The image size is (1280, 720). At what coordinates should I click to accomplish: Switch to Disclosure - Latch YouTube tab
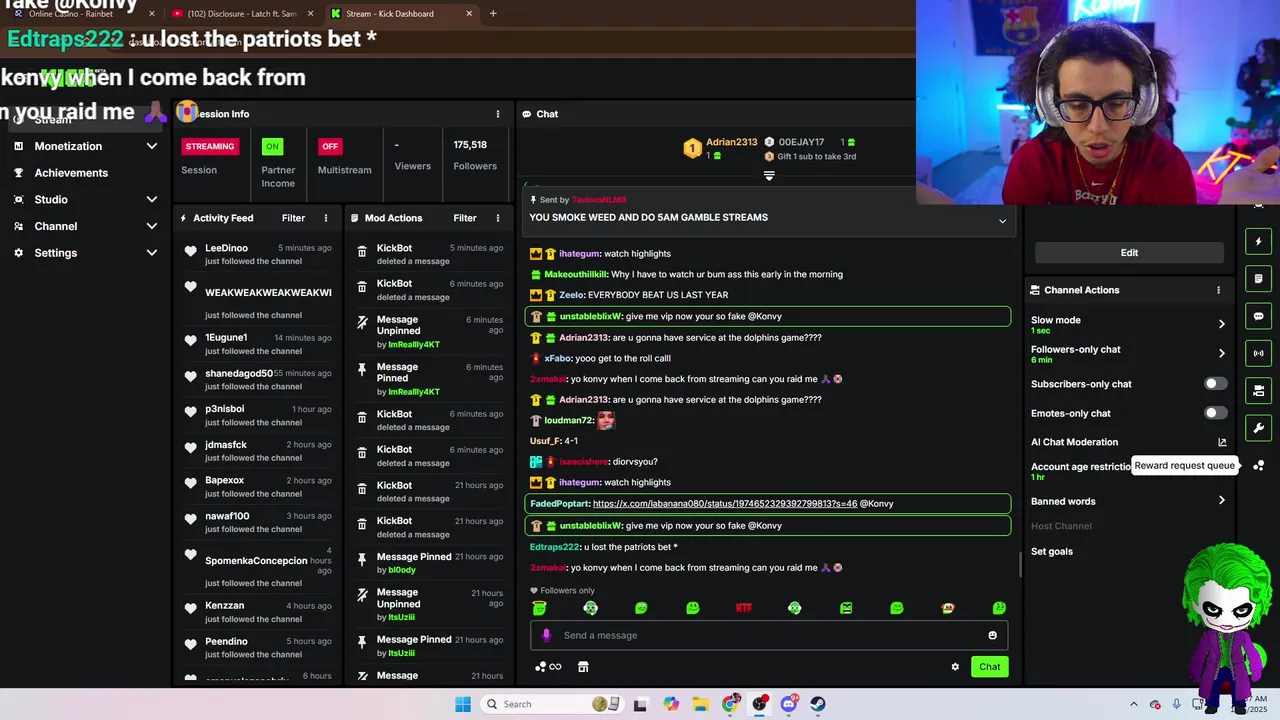[241, 13]
